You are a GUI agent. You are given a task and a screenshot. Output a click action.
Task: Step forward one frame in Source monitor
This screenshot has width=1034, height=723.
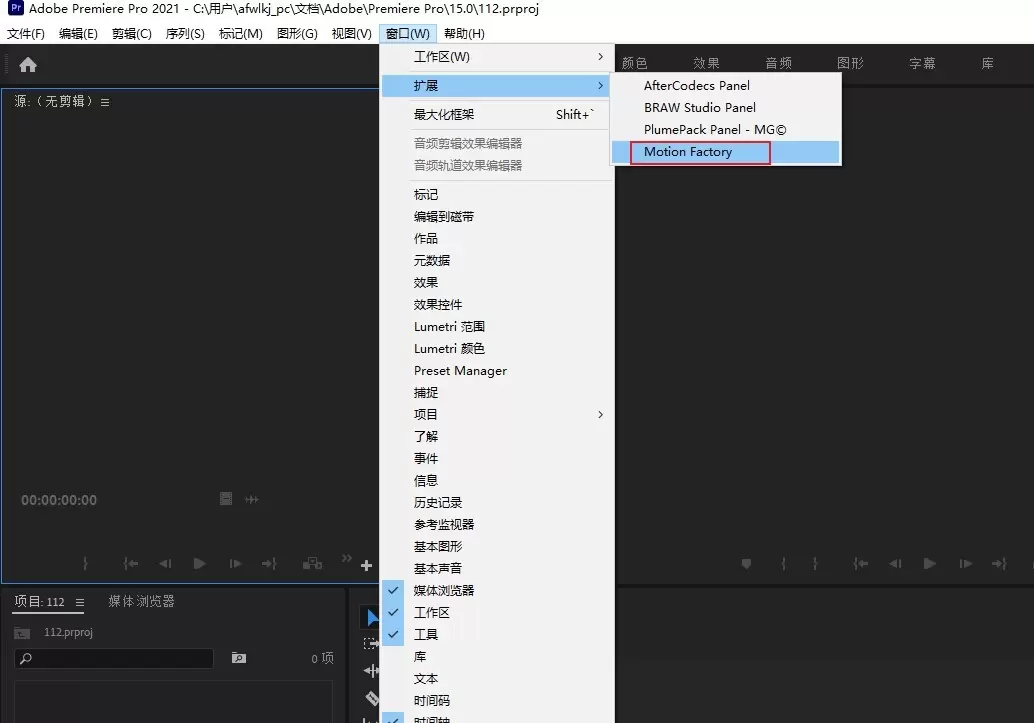[235, 563]
